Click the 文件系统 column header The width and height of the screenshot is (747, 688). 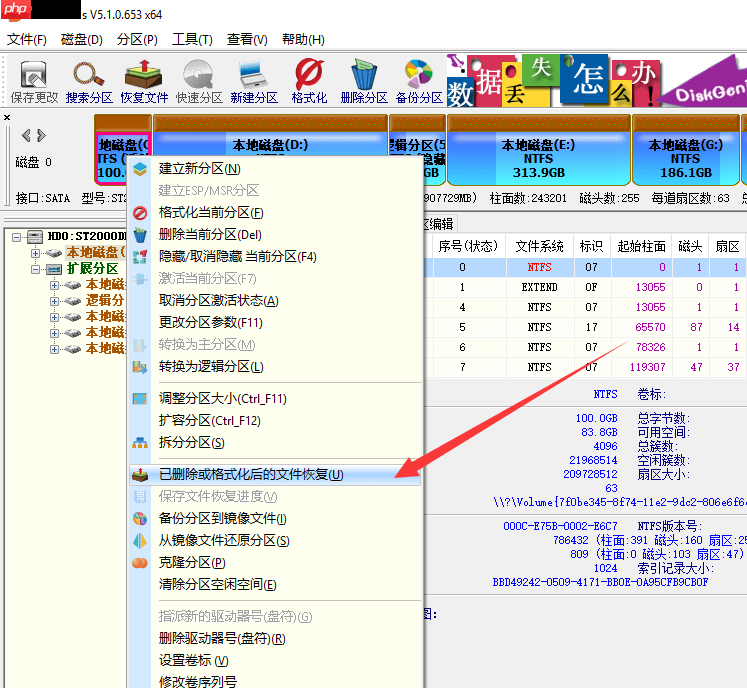click(539, 246)
